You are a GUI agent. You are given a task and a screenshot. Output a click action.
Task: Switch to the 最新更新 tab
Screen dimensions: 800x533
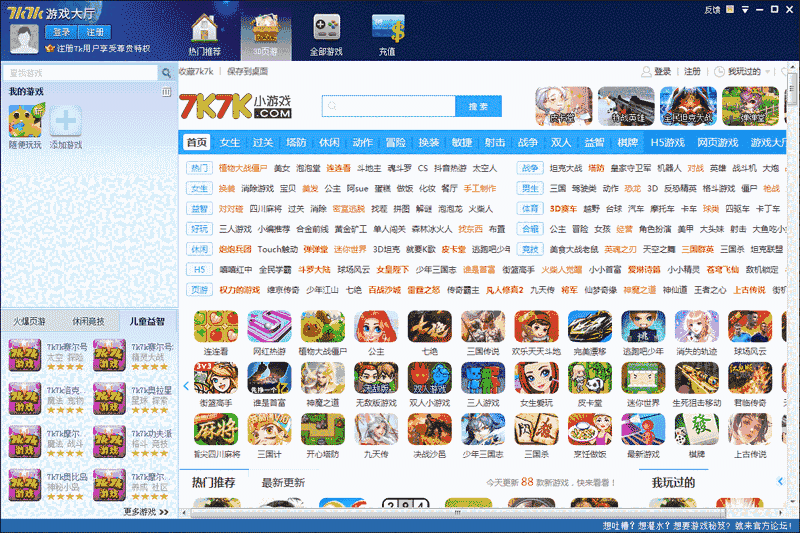pyautogui.click(x=283, y=483)
